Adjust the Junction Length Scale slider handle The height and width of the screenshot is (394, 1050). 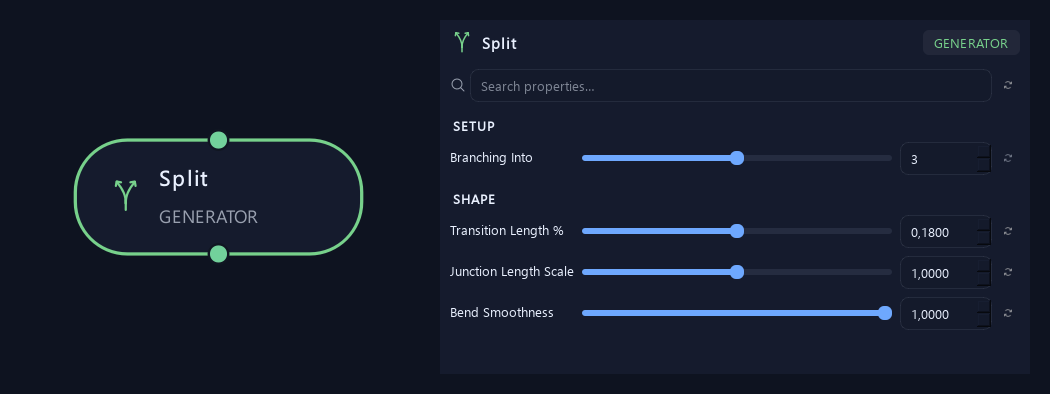point(737,272)
